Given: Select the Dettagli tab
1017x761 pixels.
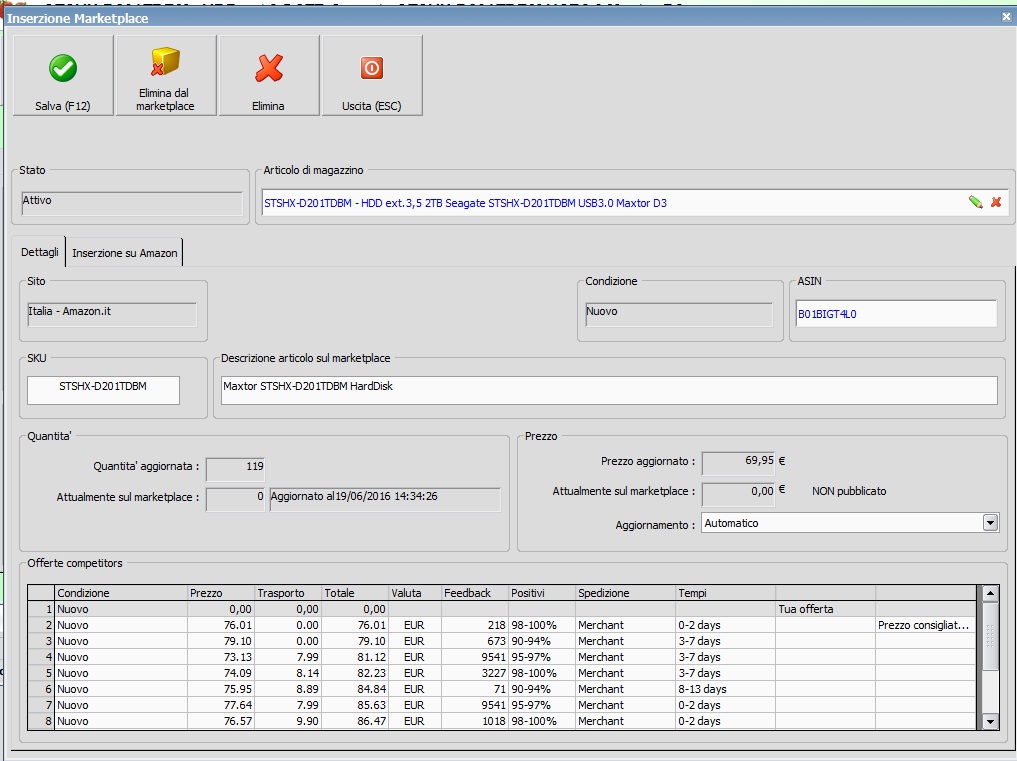Looking at the screenshot, I should coord(40,253).
